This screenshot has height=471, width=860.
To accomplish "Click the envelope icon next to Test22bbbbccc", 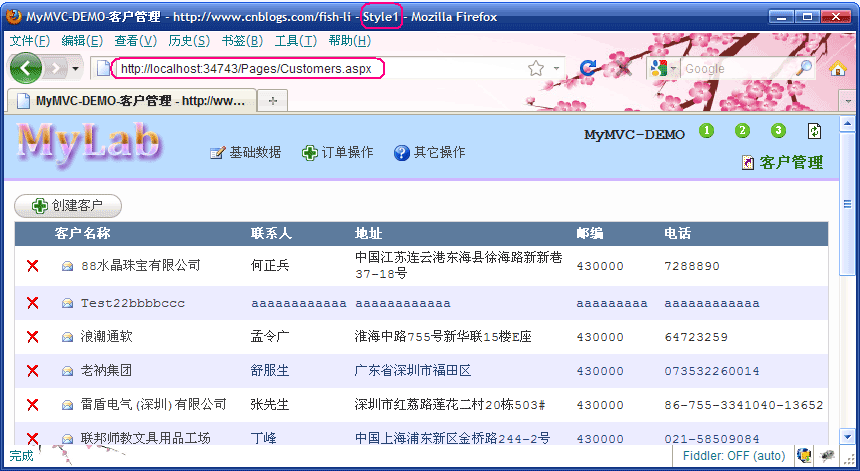I will (x=68, y=303).
